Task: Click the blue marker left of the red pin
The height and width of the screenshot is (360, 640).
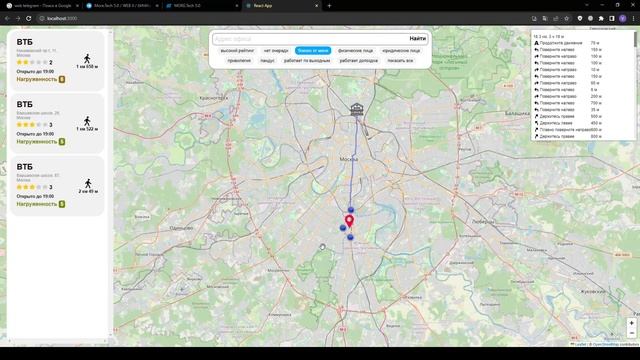Action: click(343, 228)
